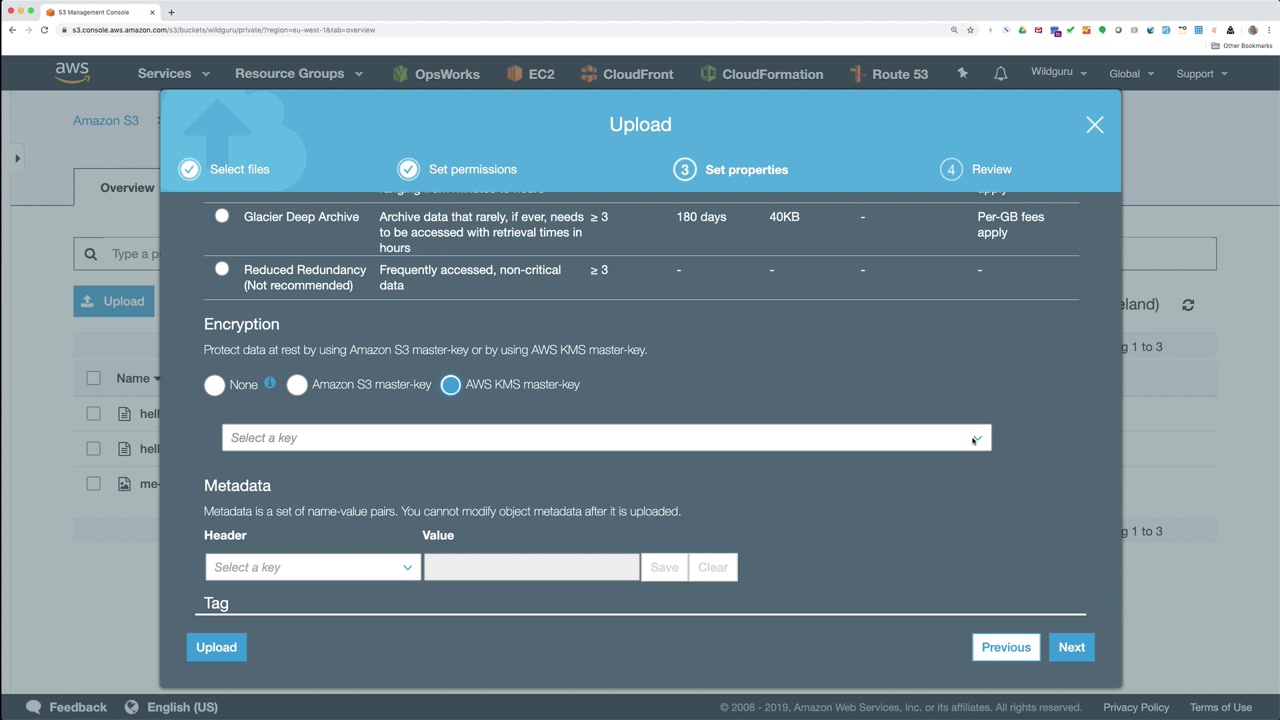Tick the select-all checkbox beside Name
This screenshot has height=720, width=1280.
pos(93,378)
